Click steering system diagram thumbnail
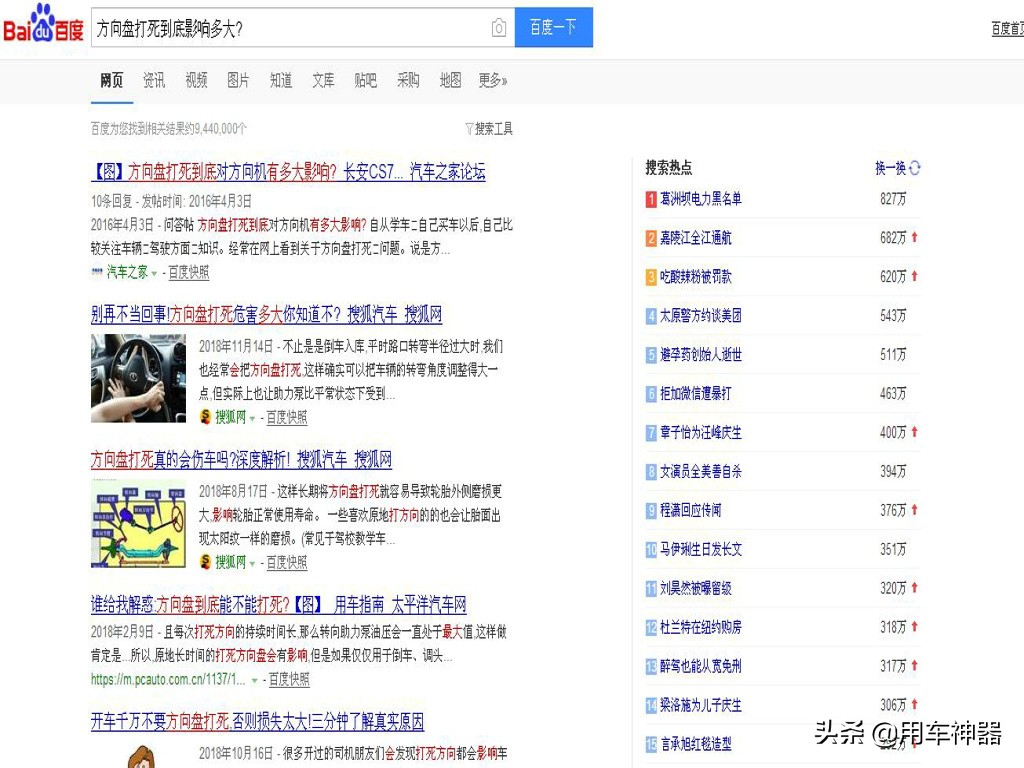This screenshot has width=1024, height=768. 138,523
